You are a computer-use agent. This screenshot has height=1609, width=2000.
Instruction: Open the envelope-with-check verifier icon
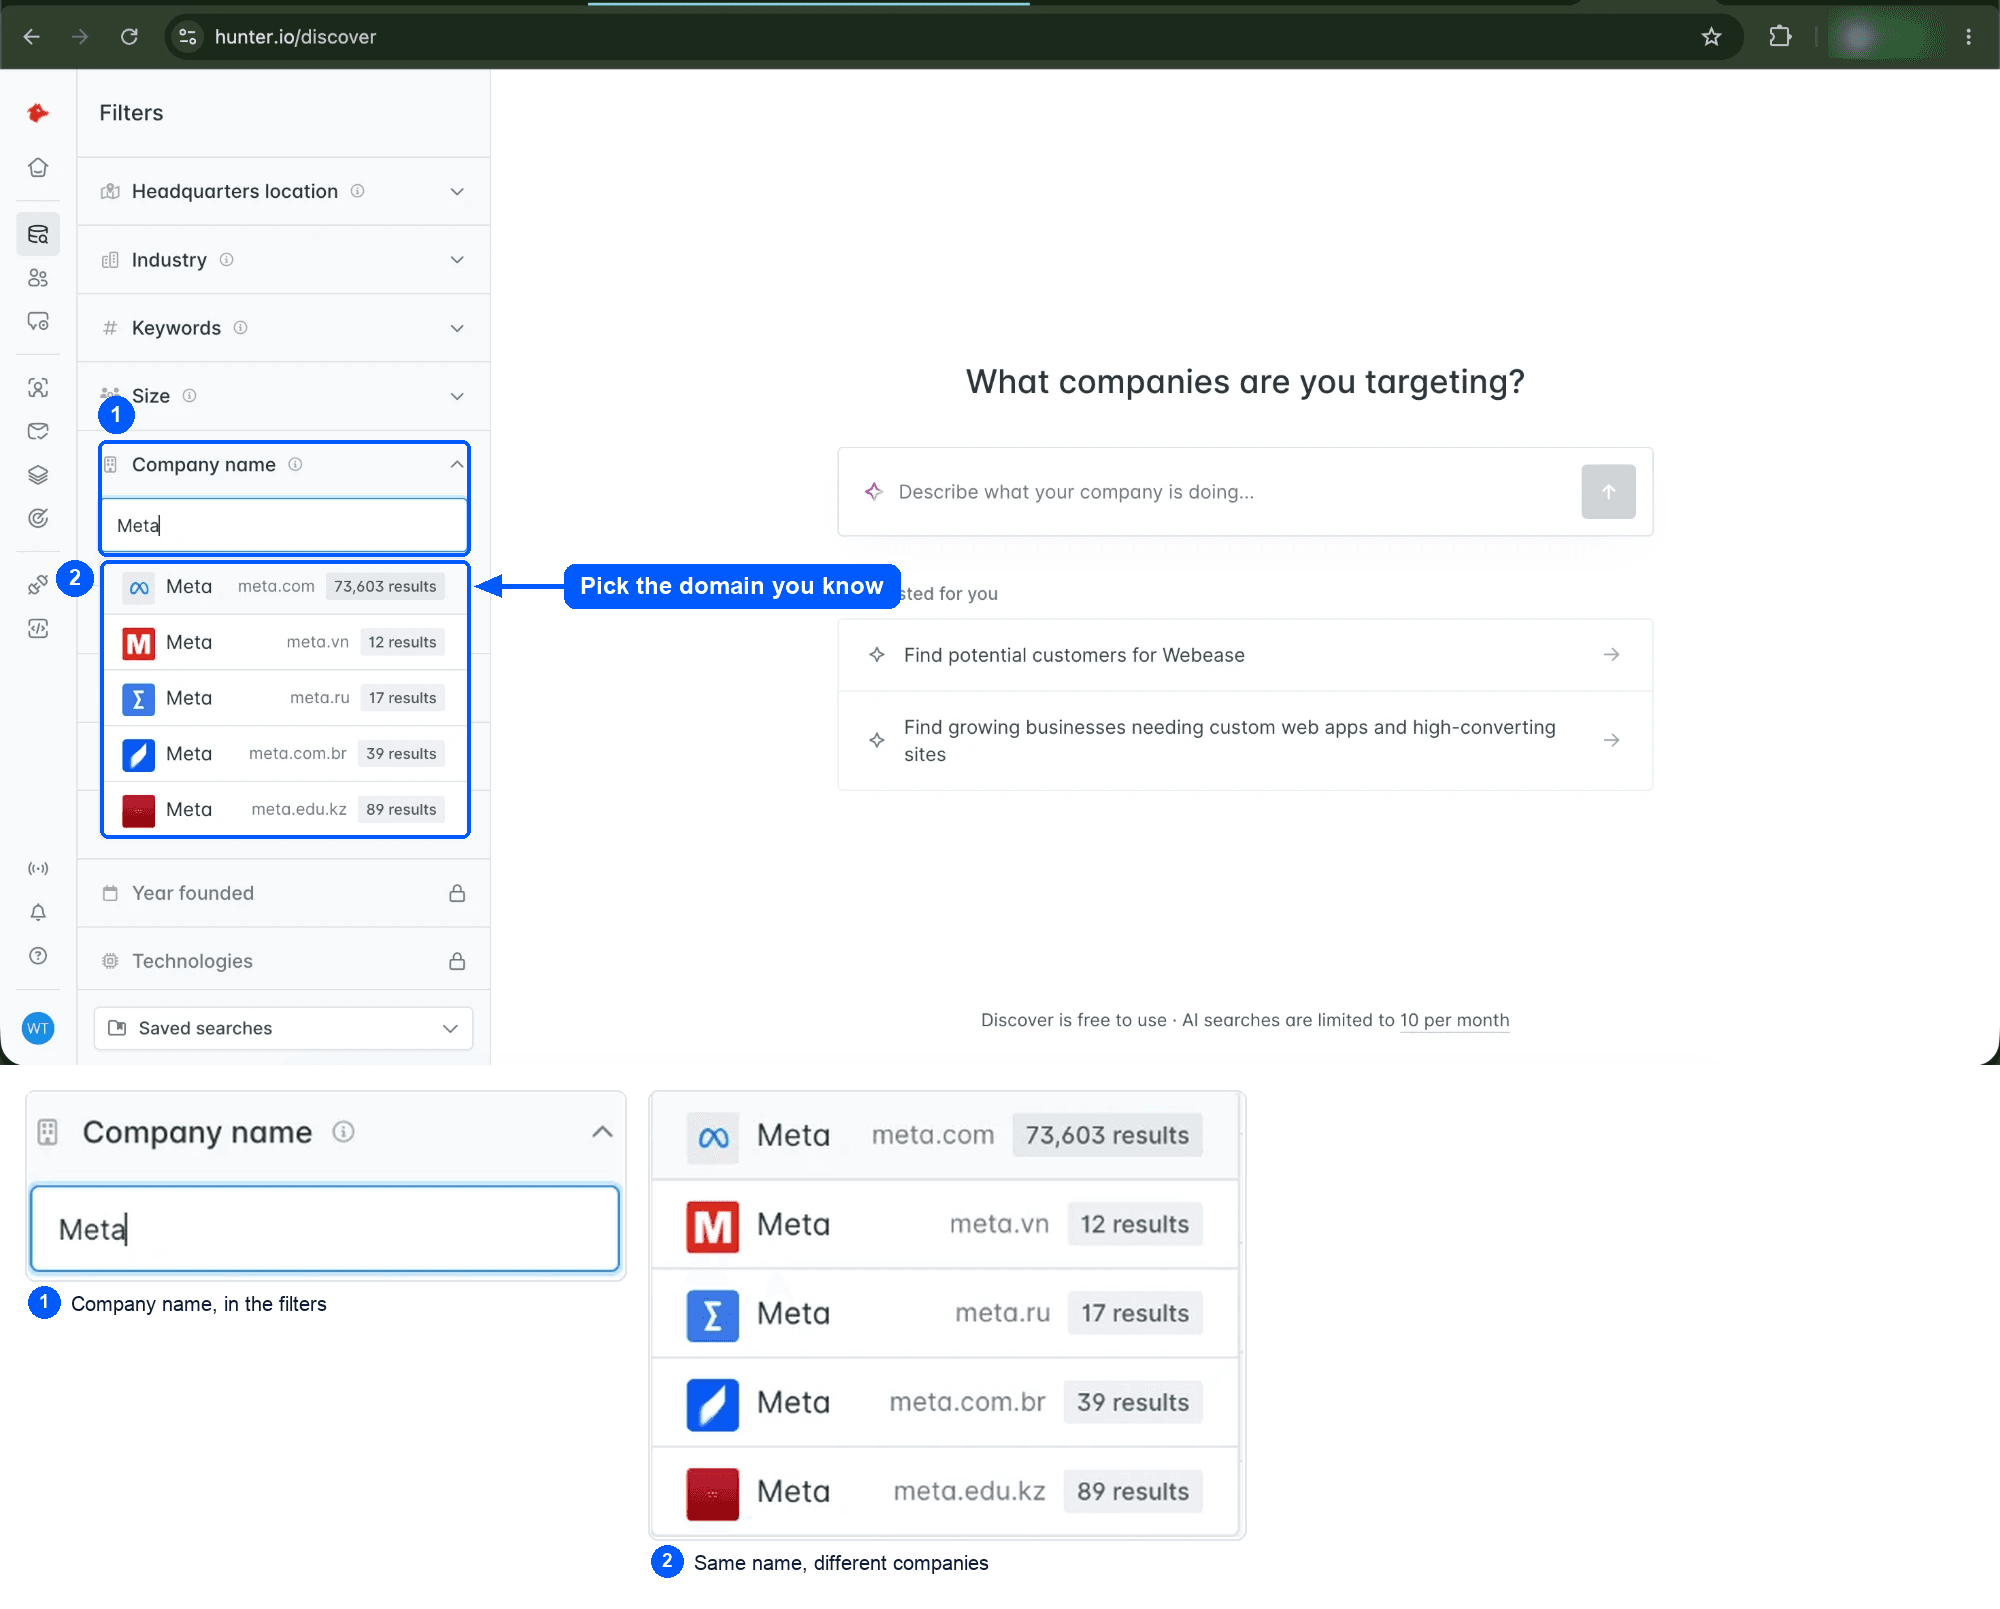pos(38,431)
